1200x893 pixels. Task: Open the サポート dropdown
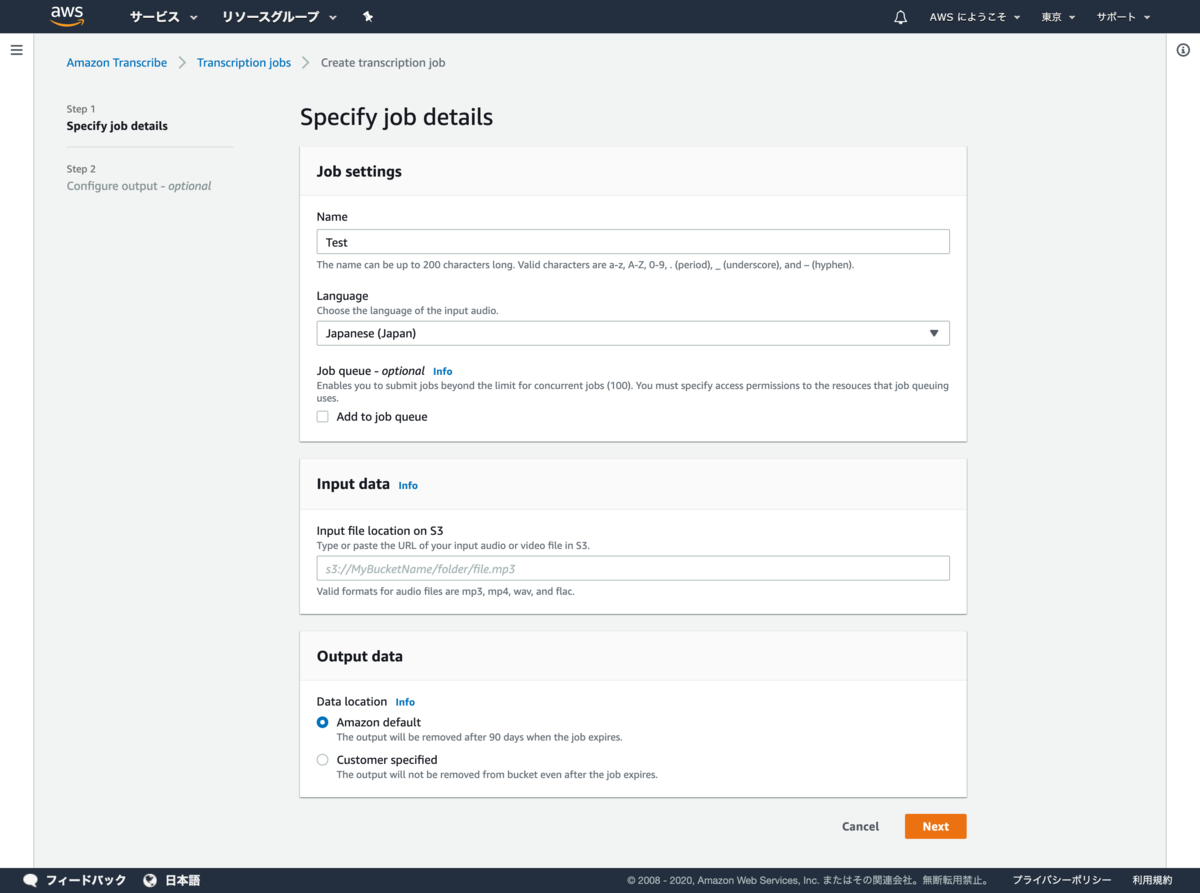pos(1123,17)
